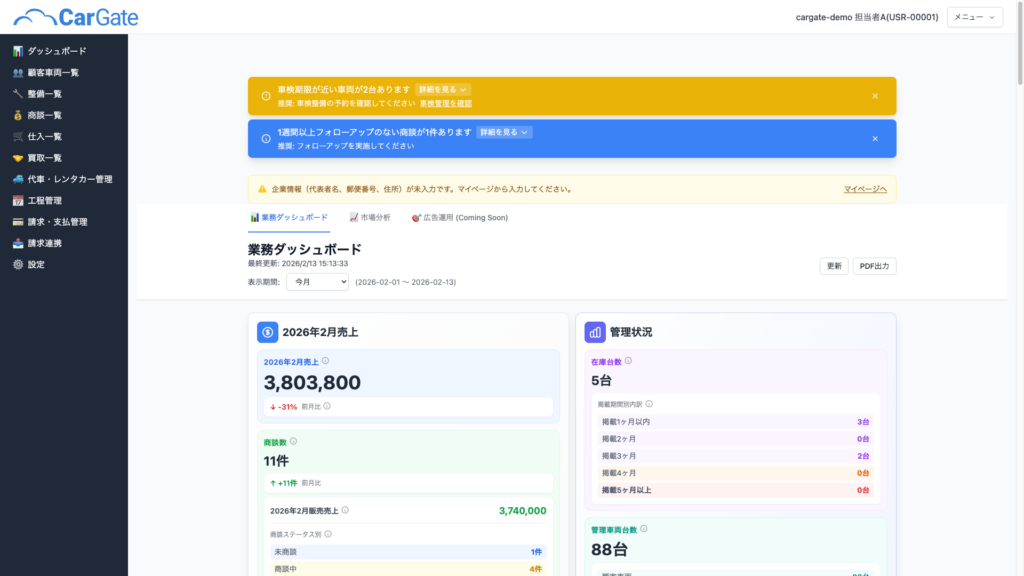Image resolution: width=1024 pixels, height=576 pixels.
Task: Click info icon beside 商談数
Action: tap(293, 441)
